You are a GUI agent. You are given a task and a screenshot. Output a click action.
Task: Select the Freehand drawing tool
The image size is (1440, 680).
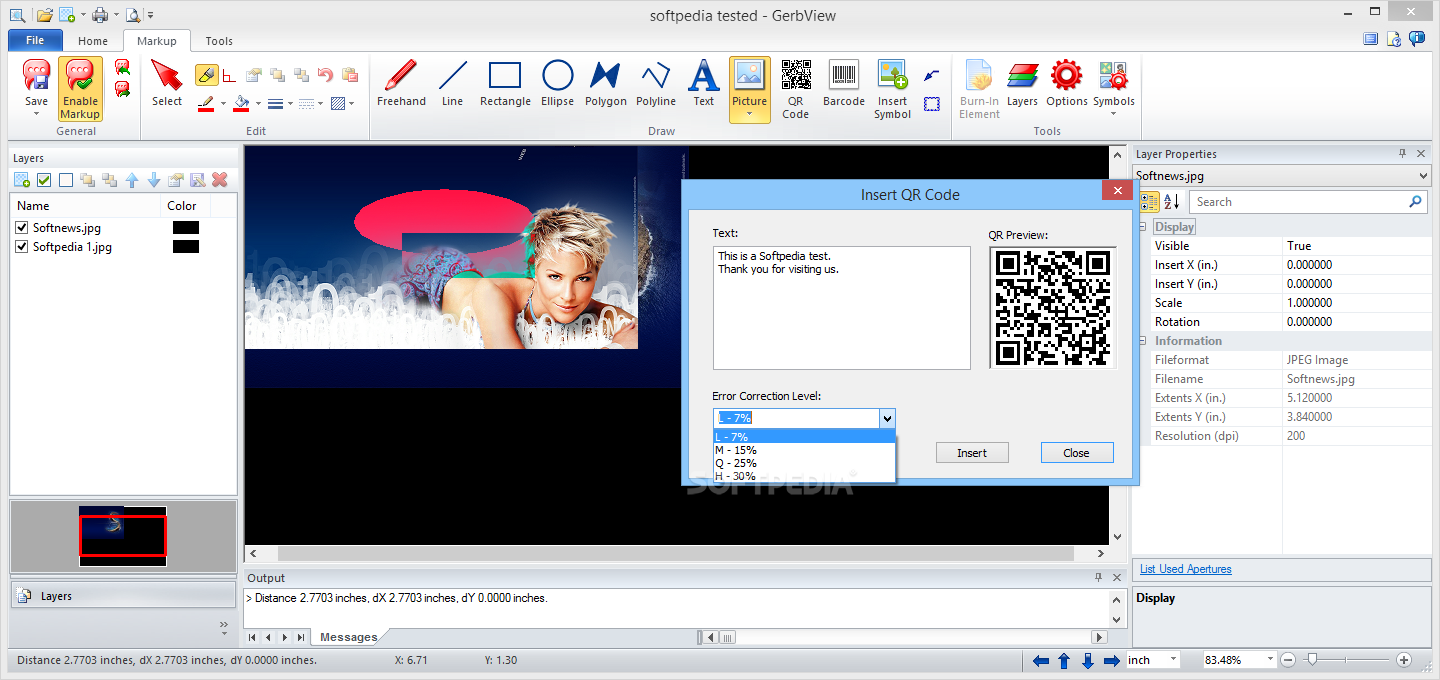pyautogui.click(x=401, y=84)
